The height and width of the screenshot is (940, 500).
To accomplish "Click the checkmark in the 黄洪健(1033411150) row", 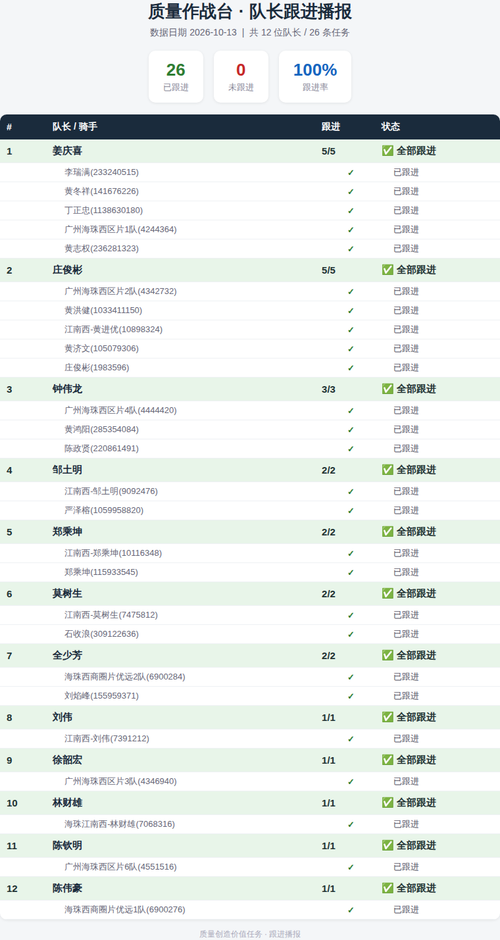I will click(351, 311).
